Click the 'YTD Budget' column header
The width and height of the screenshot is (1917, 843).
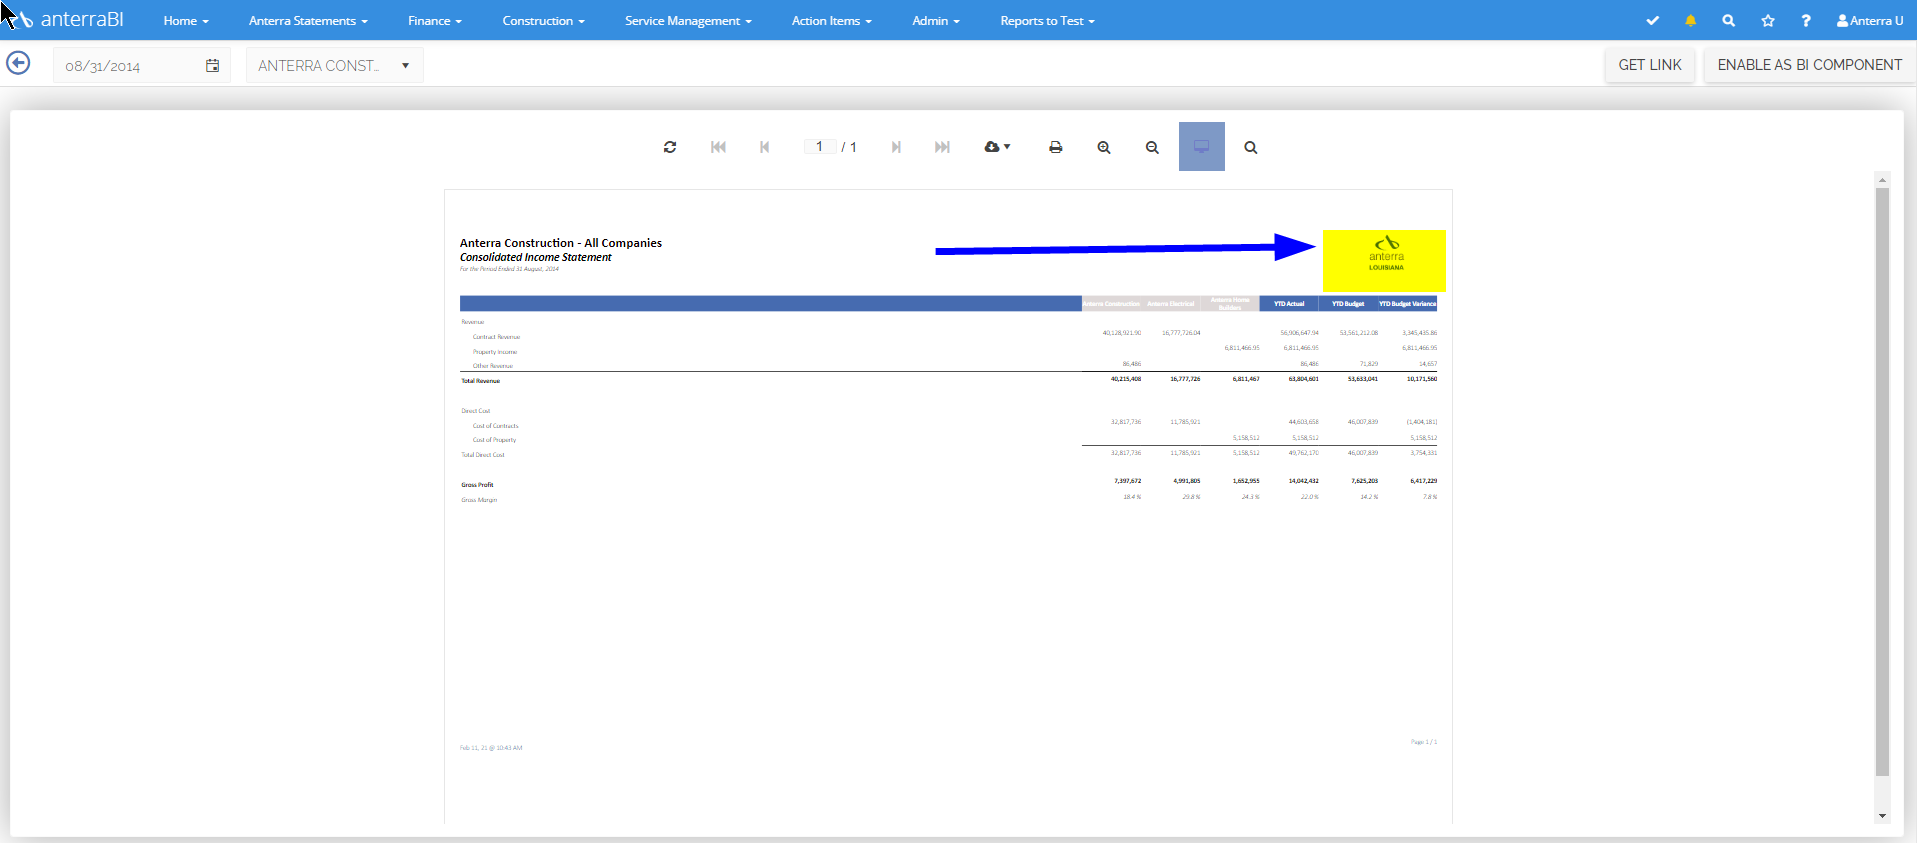(x=1348, y=304)
